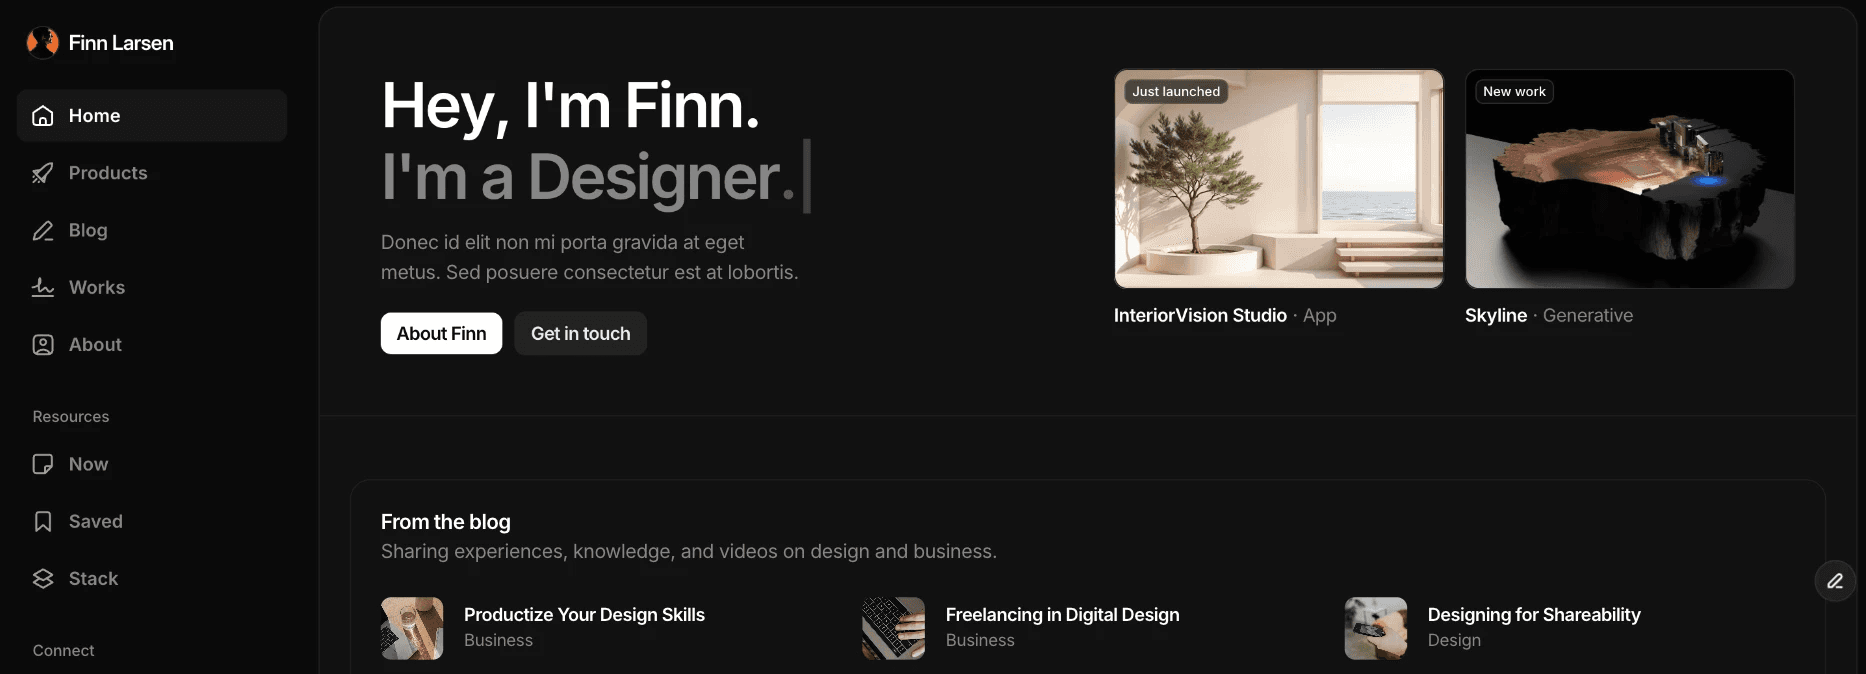Click Business category under Productize post

(498, 640)
